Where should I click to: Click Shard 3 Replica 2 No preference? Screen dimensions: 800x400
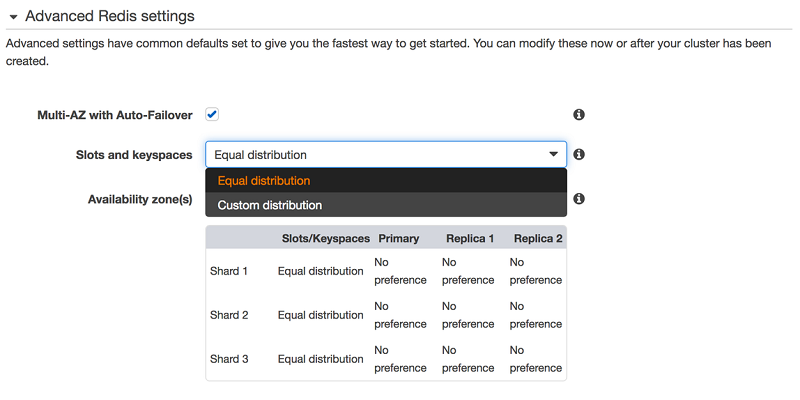tap(535, 359)
